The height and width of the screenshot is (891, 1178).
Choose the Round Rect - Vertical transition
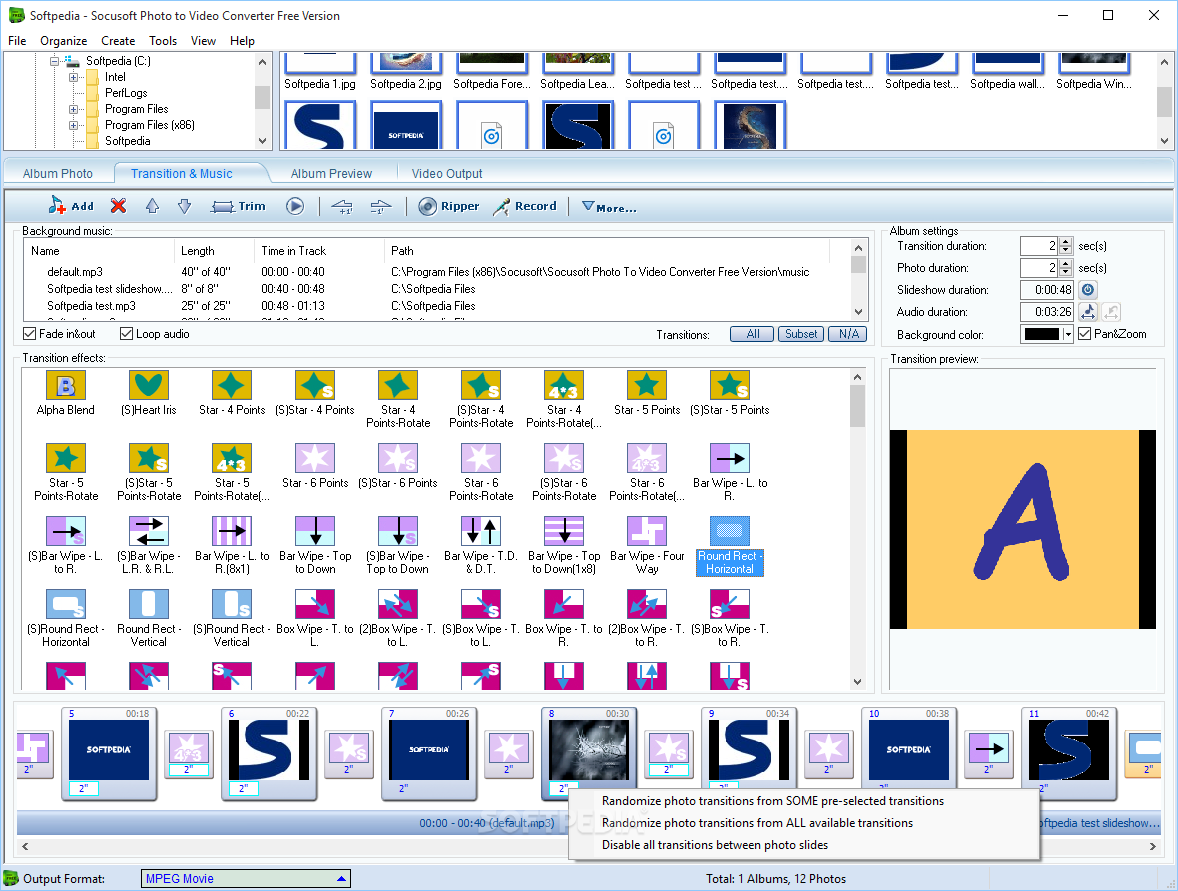148,618
